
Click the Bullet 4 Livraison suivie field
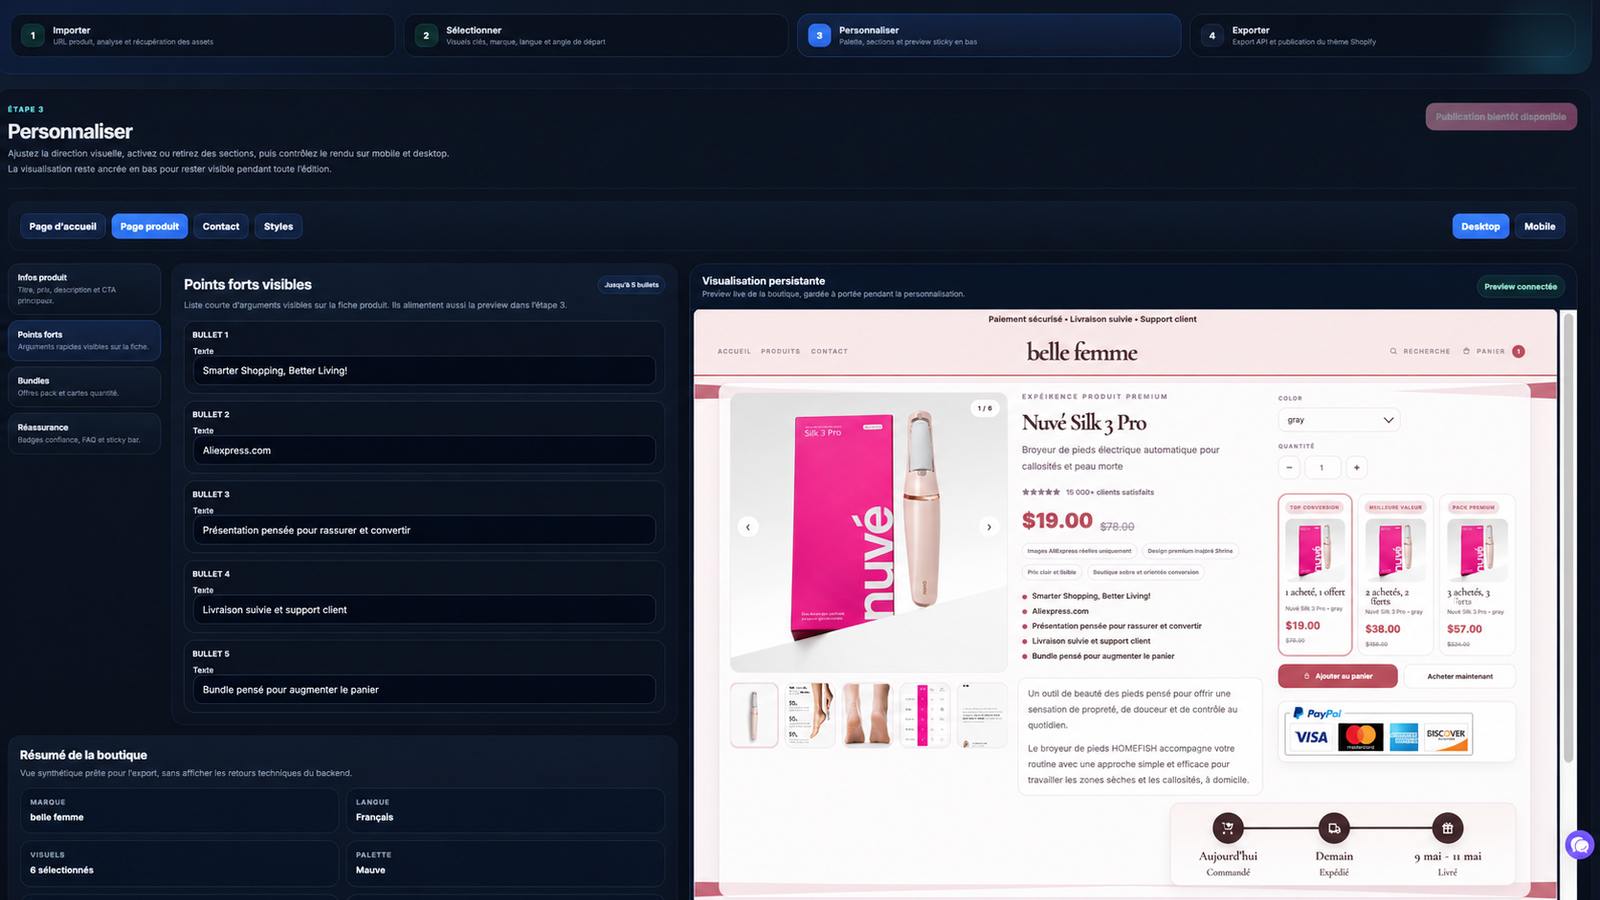pos(424,610)
